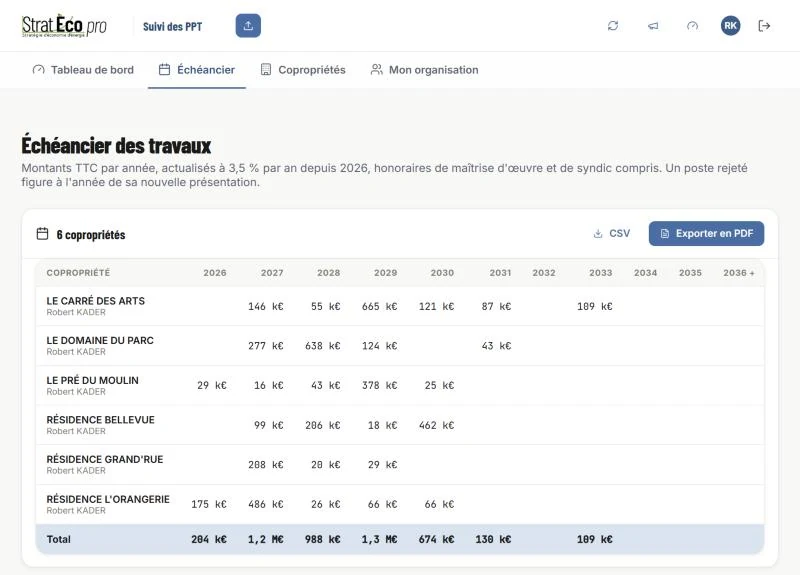Screen dimensions: 800x575
Task: Open the megaphone announcements icon
Action: [x=653, y=26]
